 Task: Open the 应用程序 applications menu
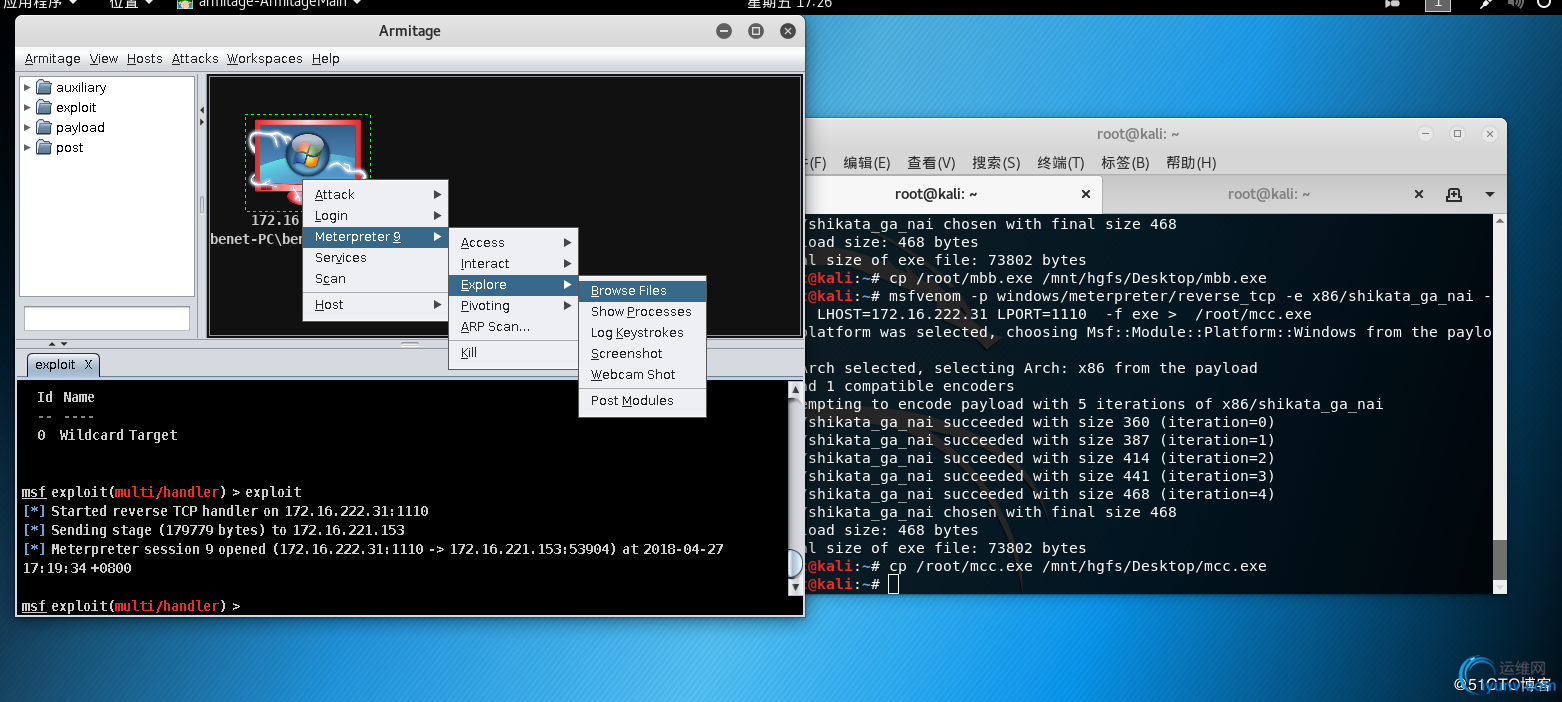[x=40, y=4]
